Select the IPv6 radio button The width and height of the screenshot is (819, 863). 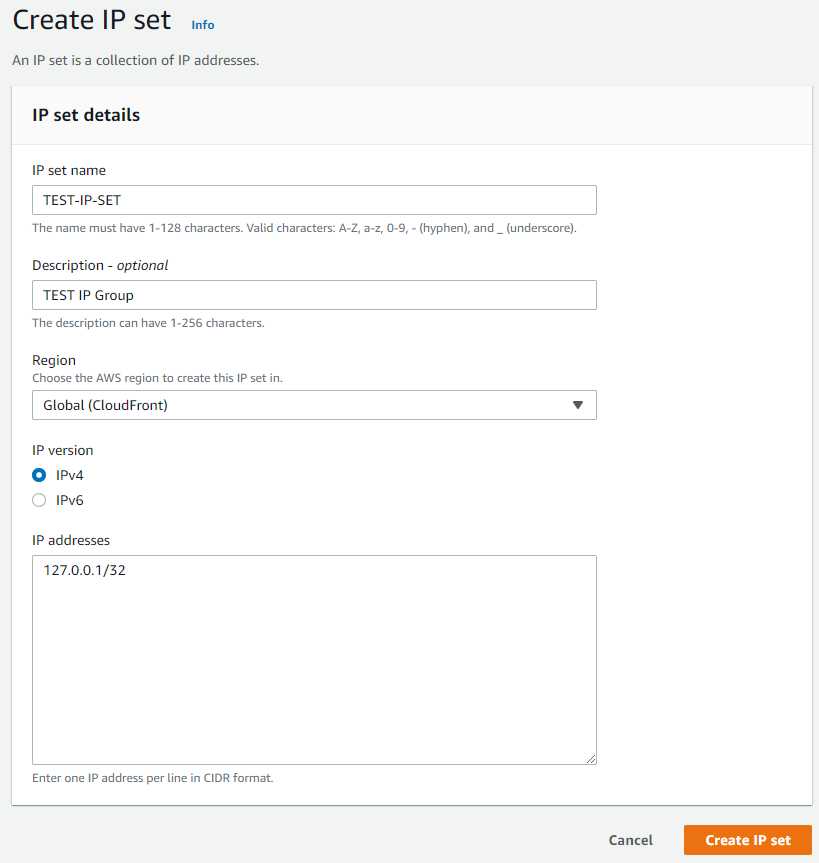[x=39, y=500]
